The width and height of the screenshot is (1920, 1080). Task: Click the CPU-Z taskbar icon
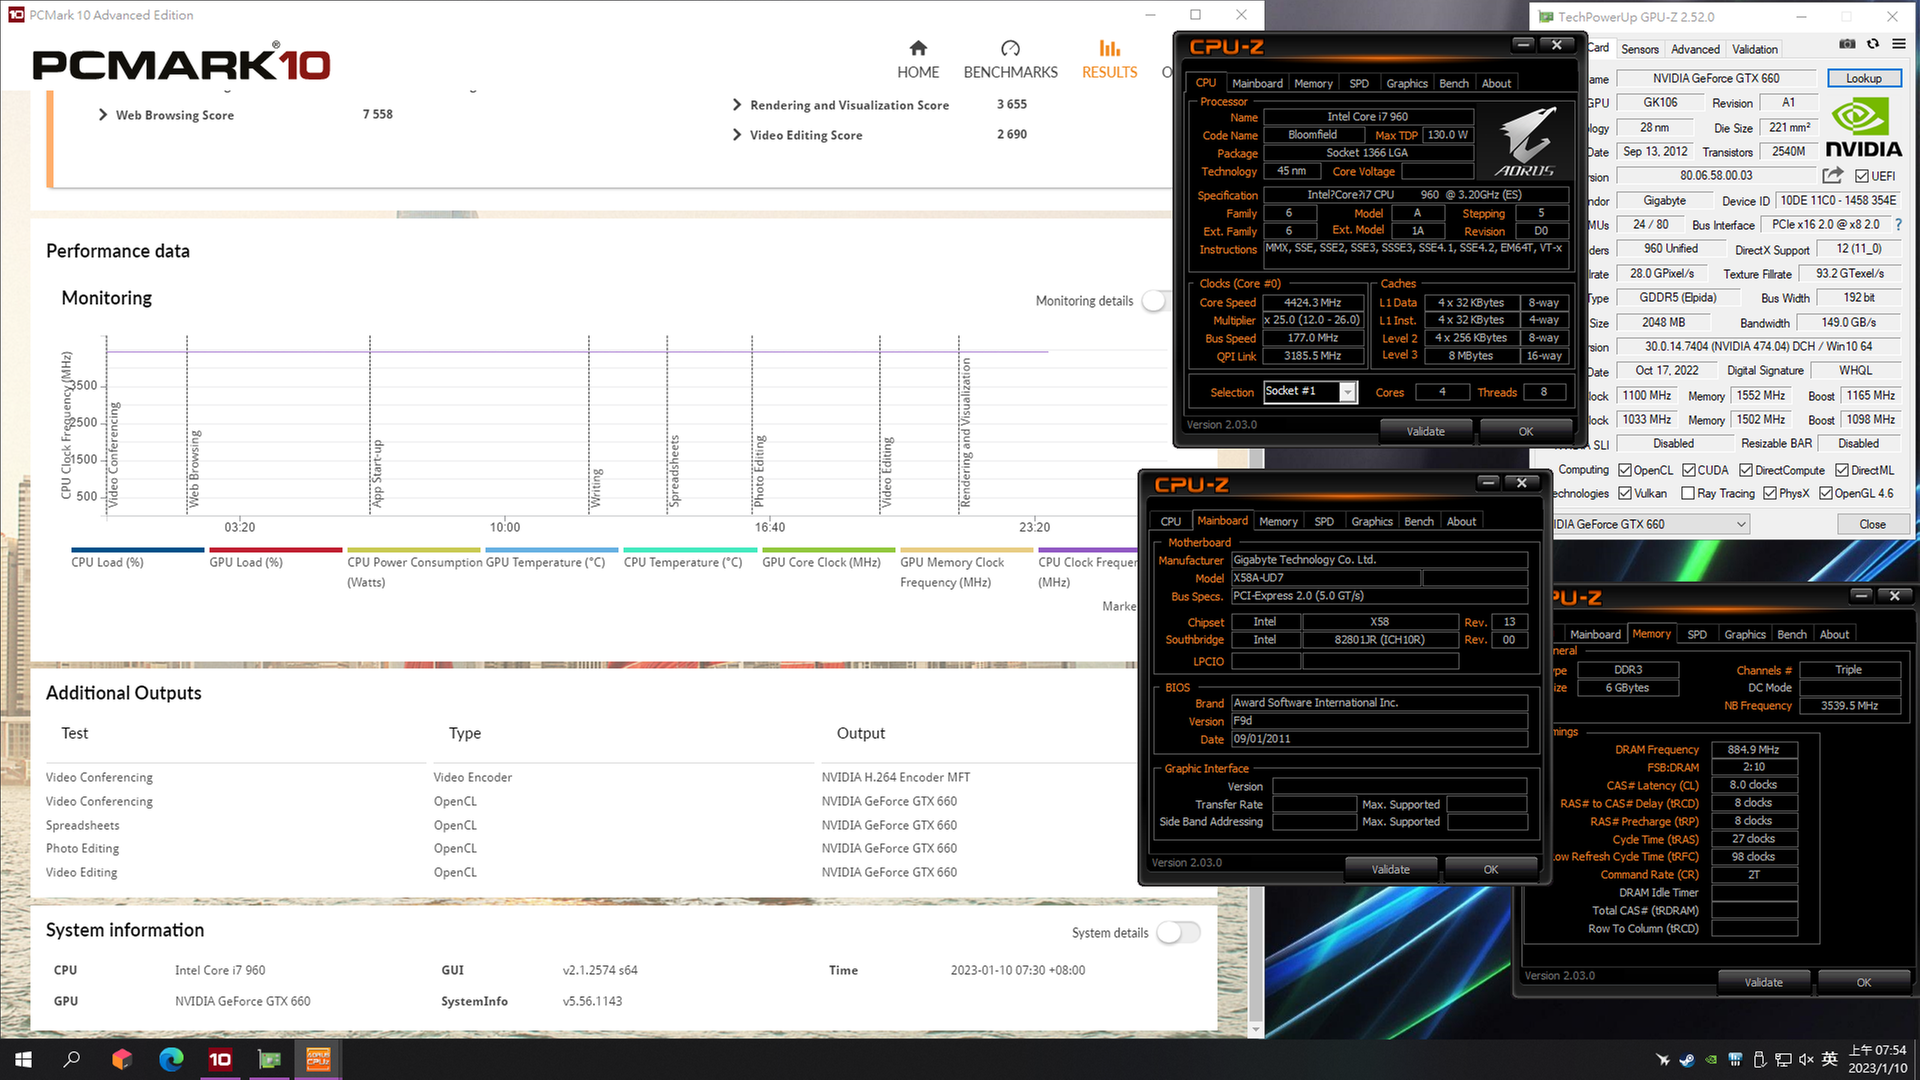tap(318, 1059)
